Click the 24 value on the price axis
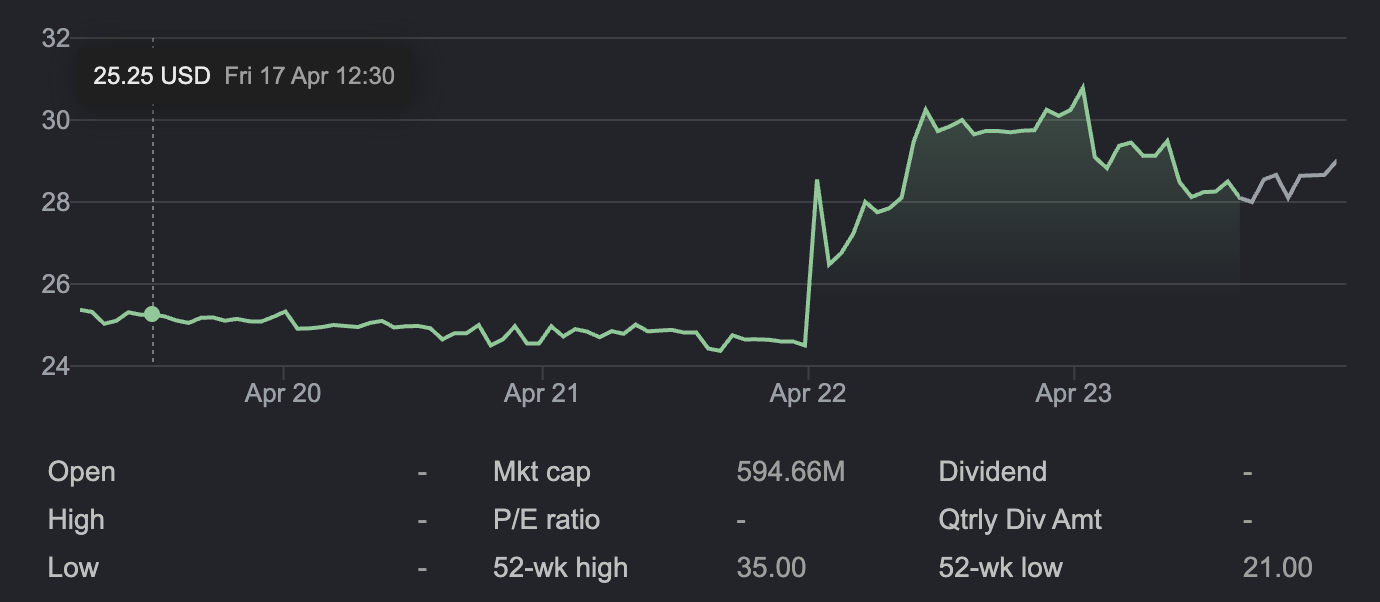 click(x=55, y=367)
